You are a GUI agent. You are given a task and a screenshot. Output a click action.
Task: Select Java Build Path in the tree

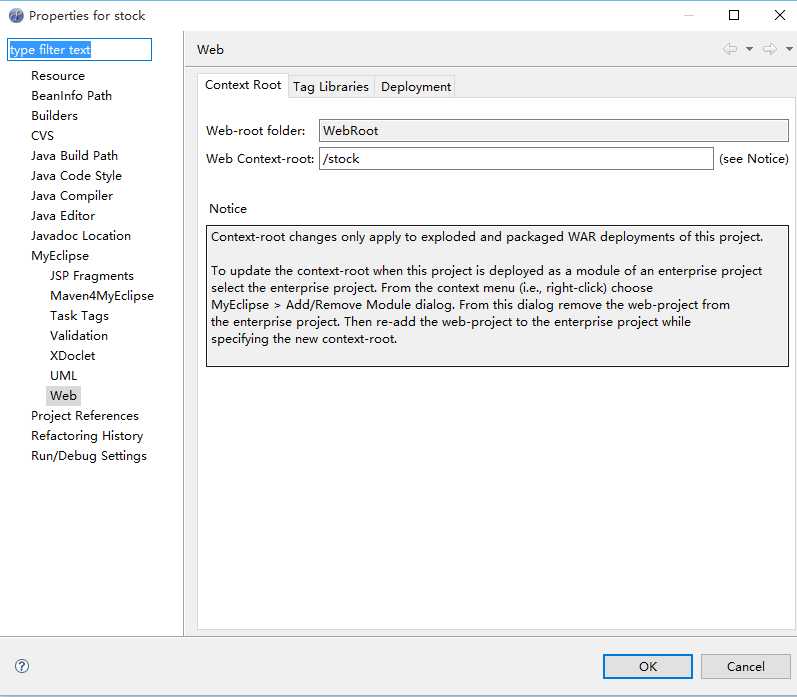[74, 156]
